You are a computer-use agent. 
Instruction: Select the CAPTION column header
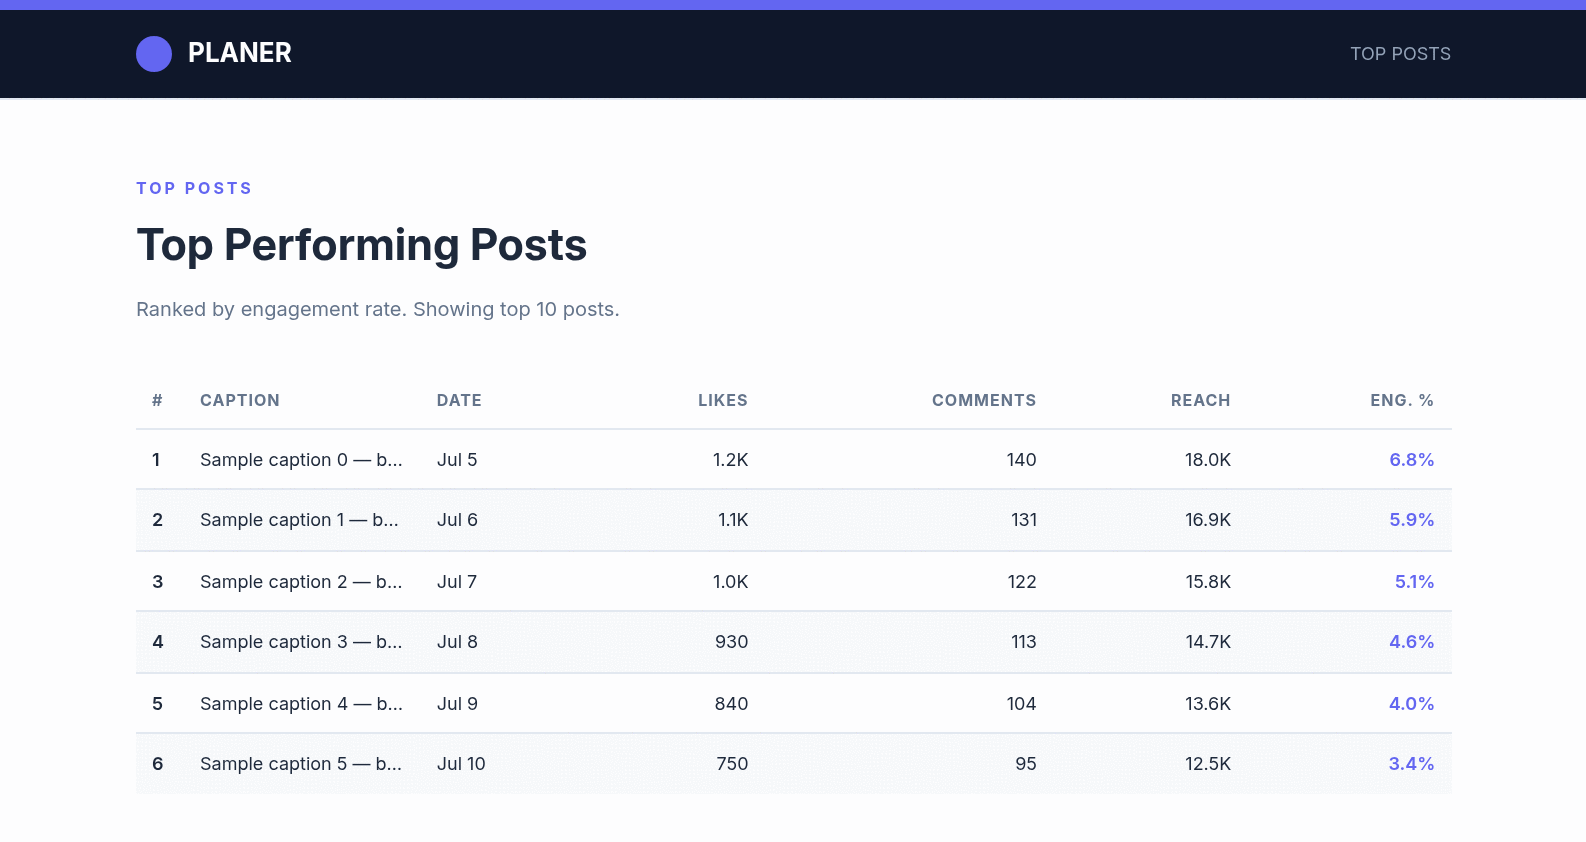click(240, 400)
